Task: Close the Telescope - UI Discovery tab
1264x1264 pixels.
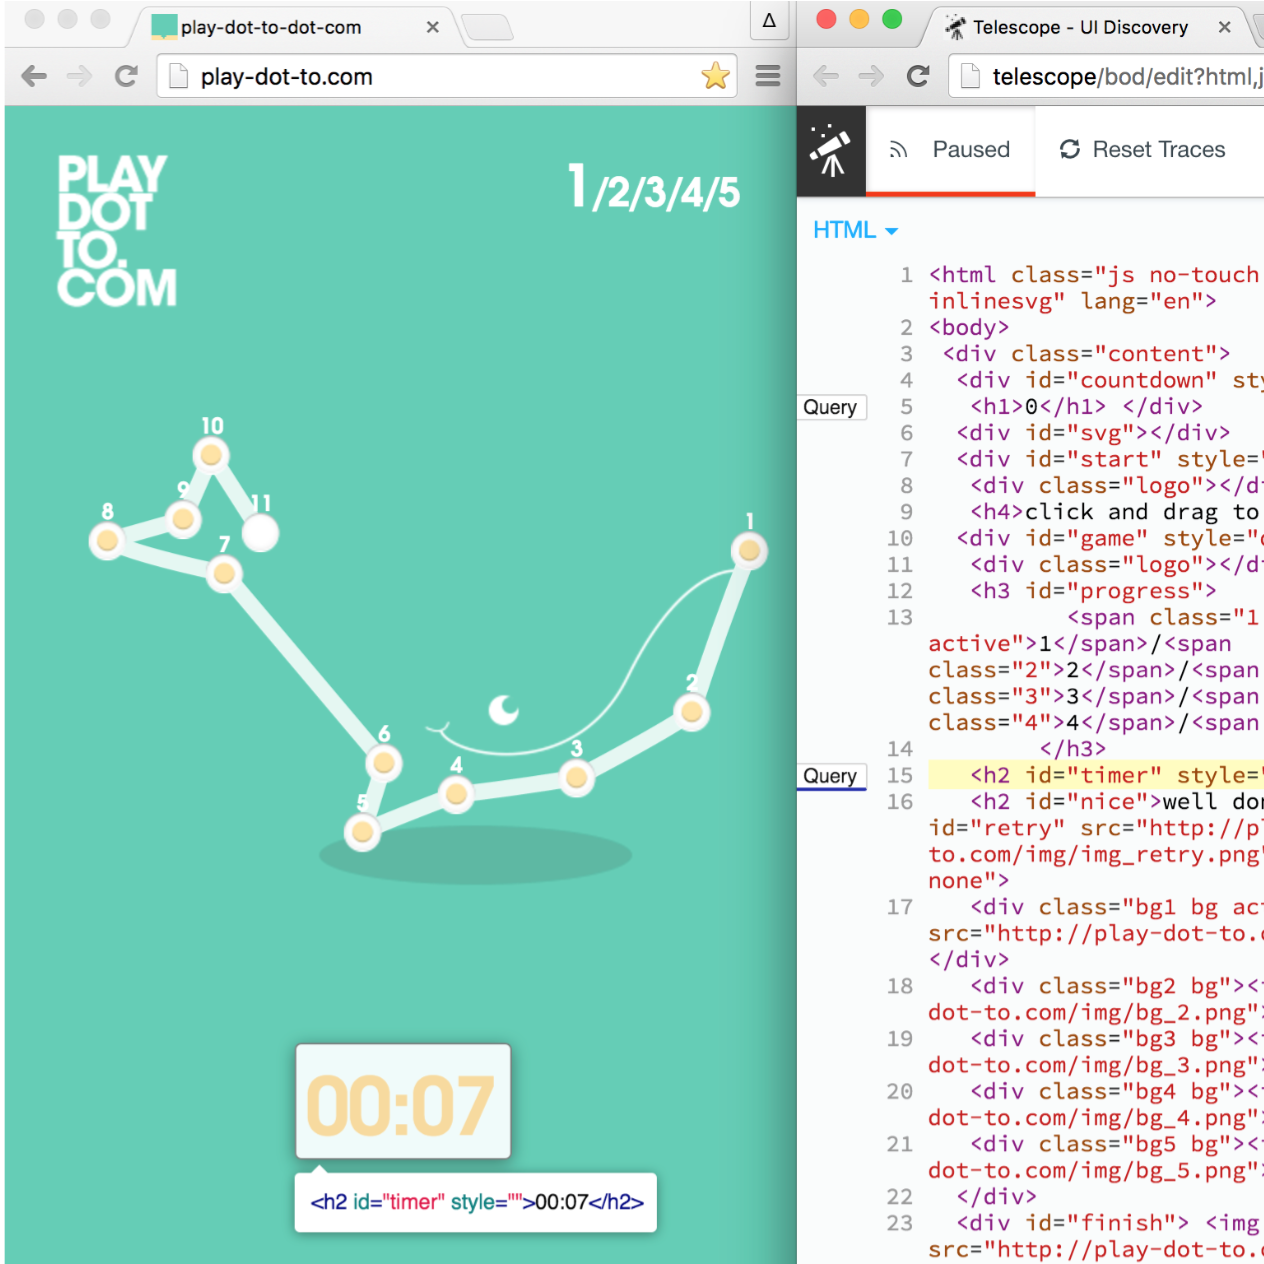Action: (x=1224, y=27)
